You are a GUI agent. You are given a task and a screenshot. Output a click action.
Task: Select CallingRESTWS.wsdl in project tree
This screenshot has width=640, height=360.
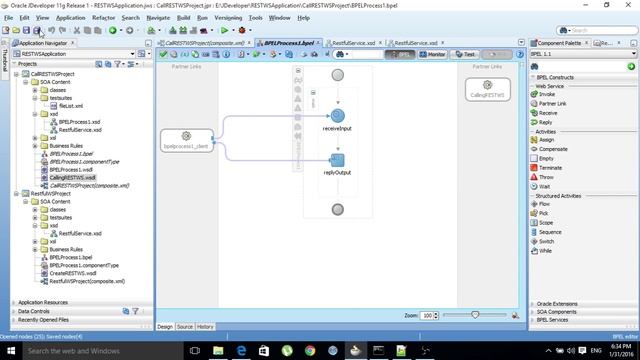tap(72, 178)
